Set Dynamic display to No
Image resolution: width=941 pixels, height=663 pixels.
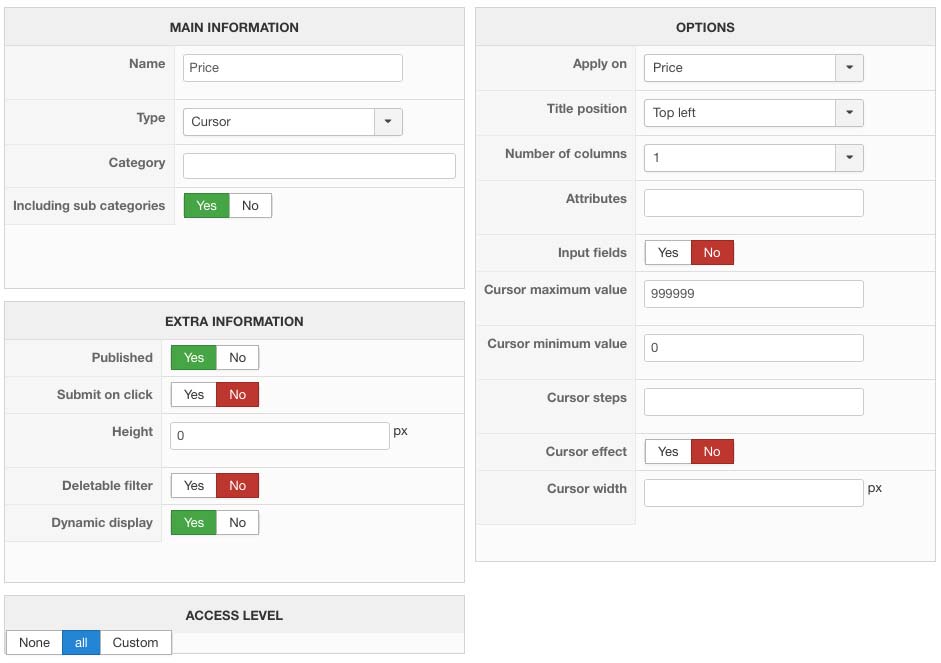tap(237, 523)
